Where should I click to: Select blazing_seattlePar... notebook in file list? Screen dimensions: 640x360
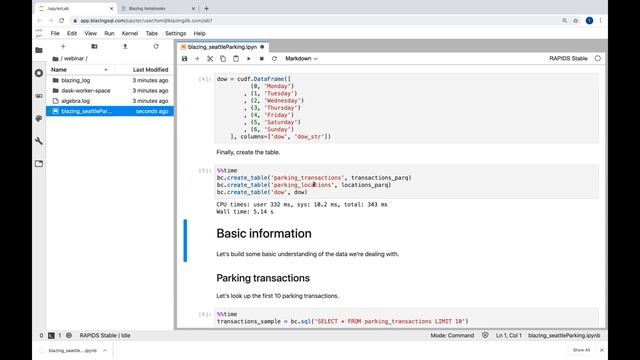tap(110, 111)
